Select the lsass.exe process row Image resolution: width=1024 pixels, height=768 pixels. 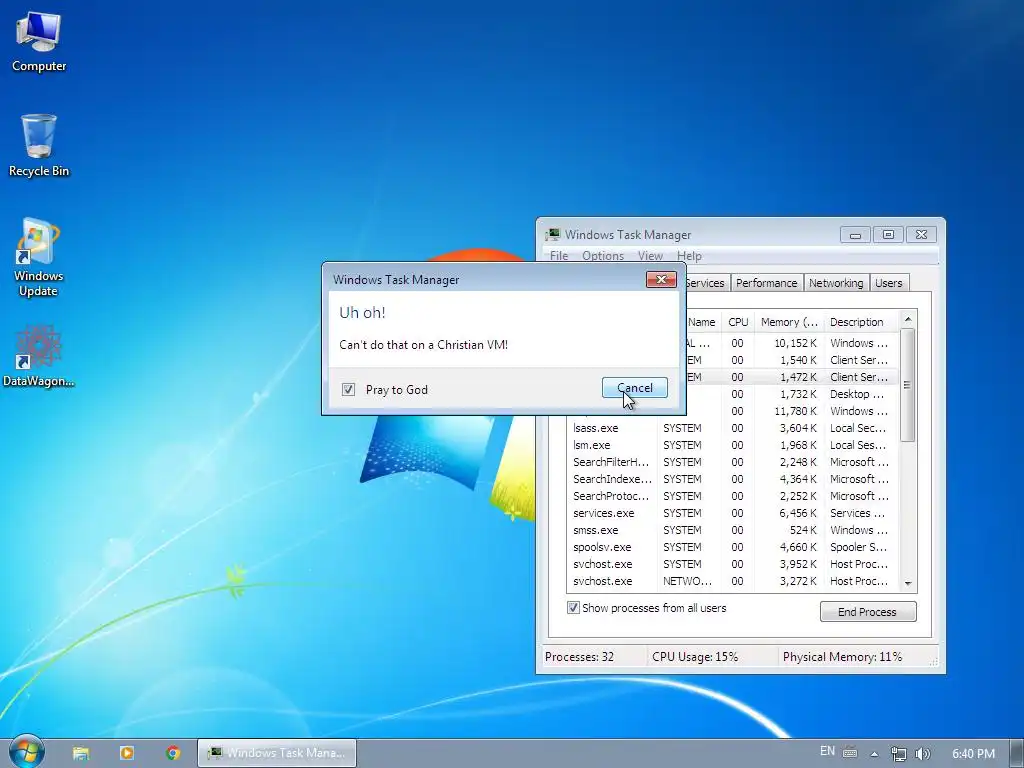click(x=732, y=428)
